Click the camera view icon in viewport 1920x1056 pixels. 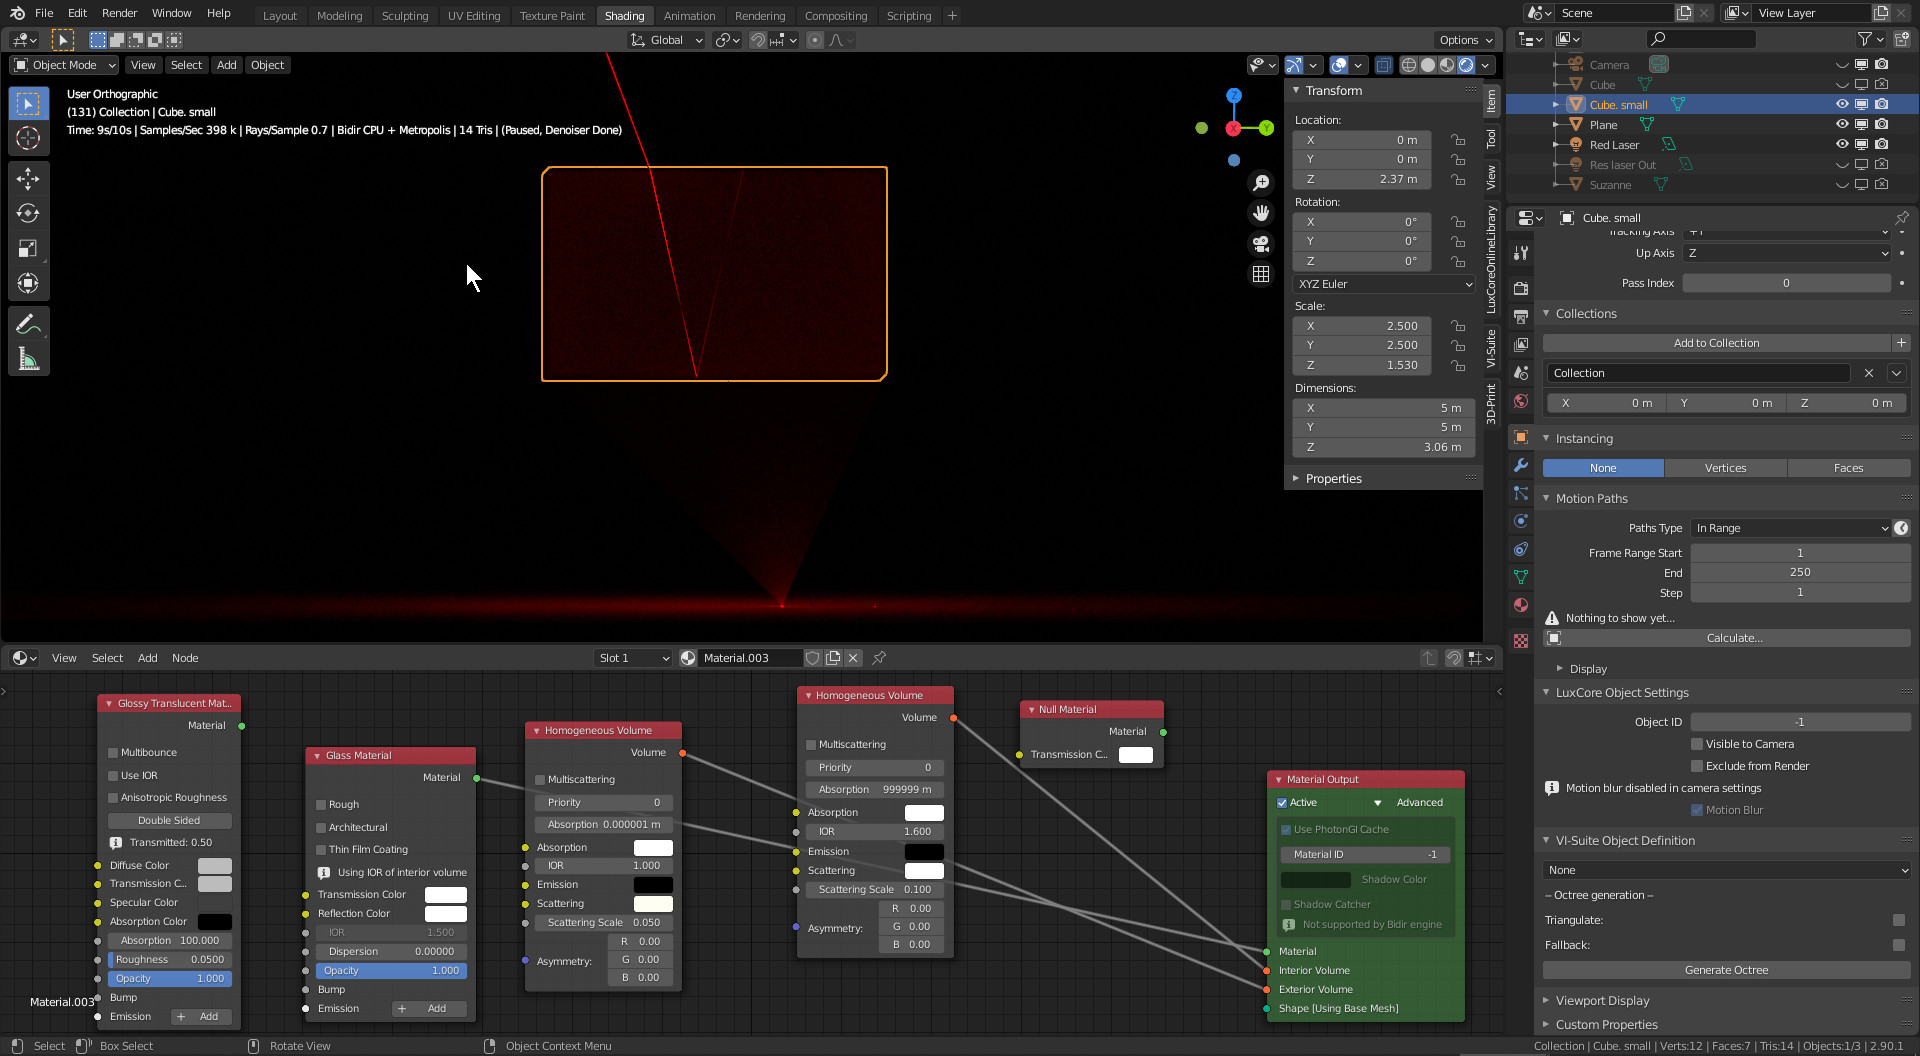[1261, 243]
